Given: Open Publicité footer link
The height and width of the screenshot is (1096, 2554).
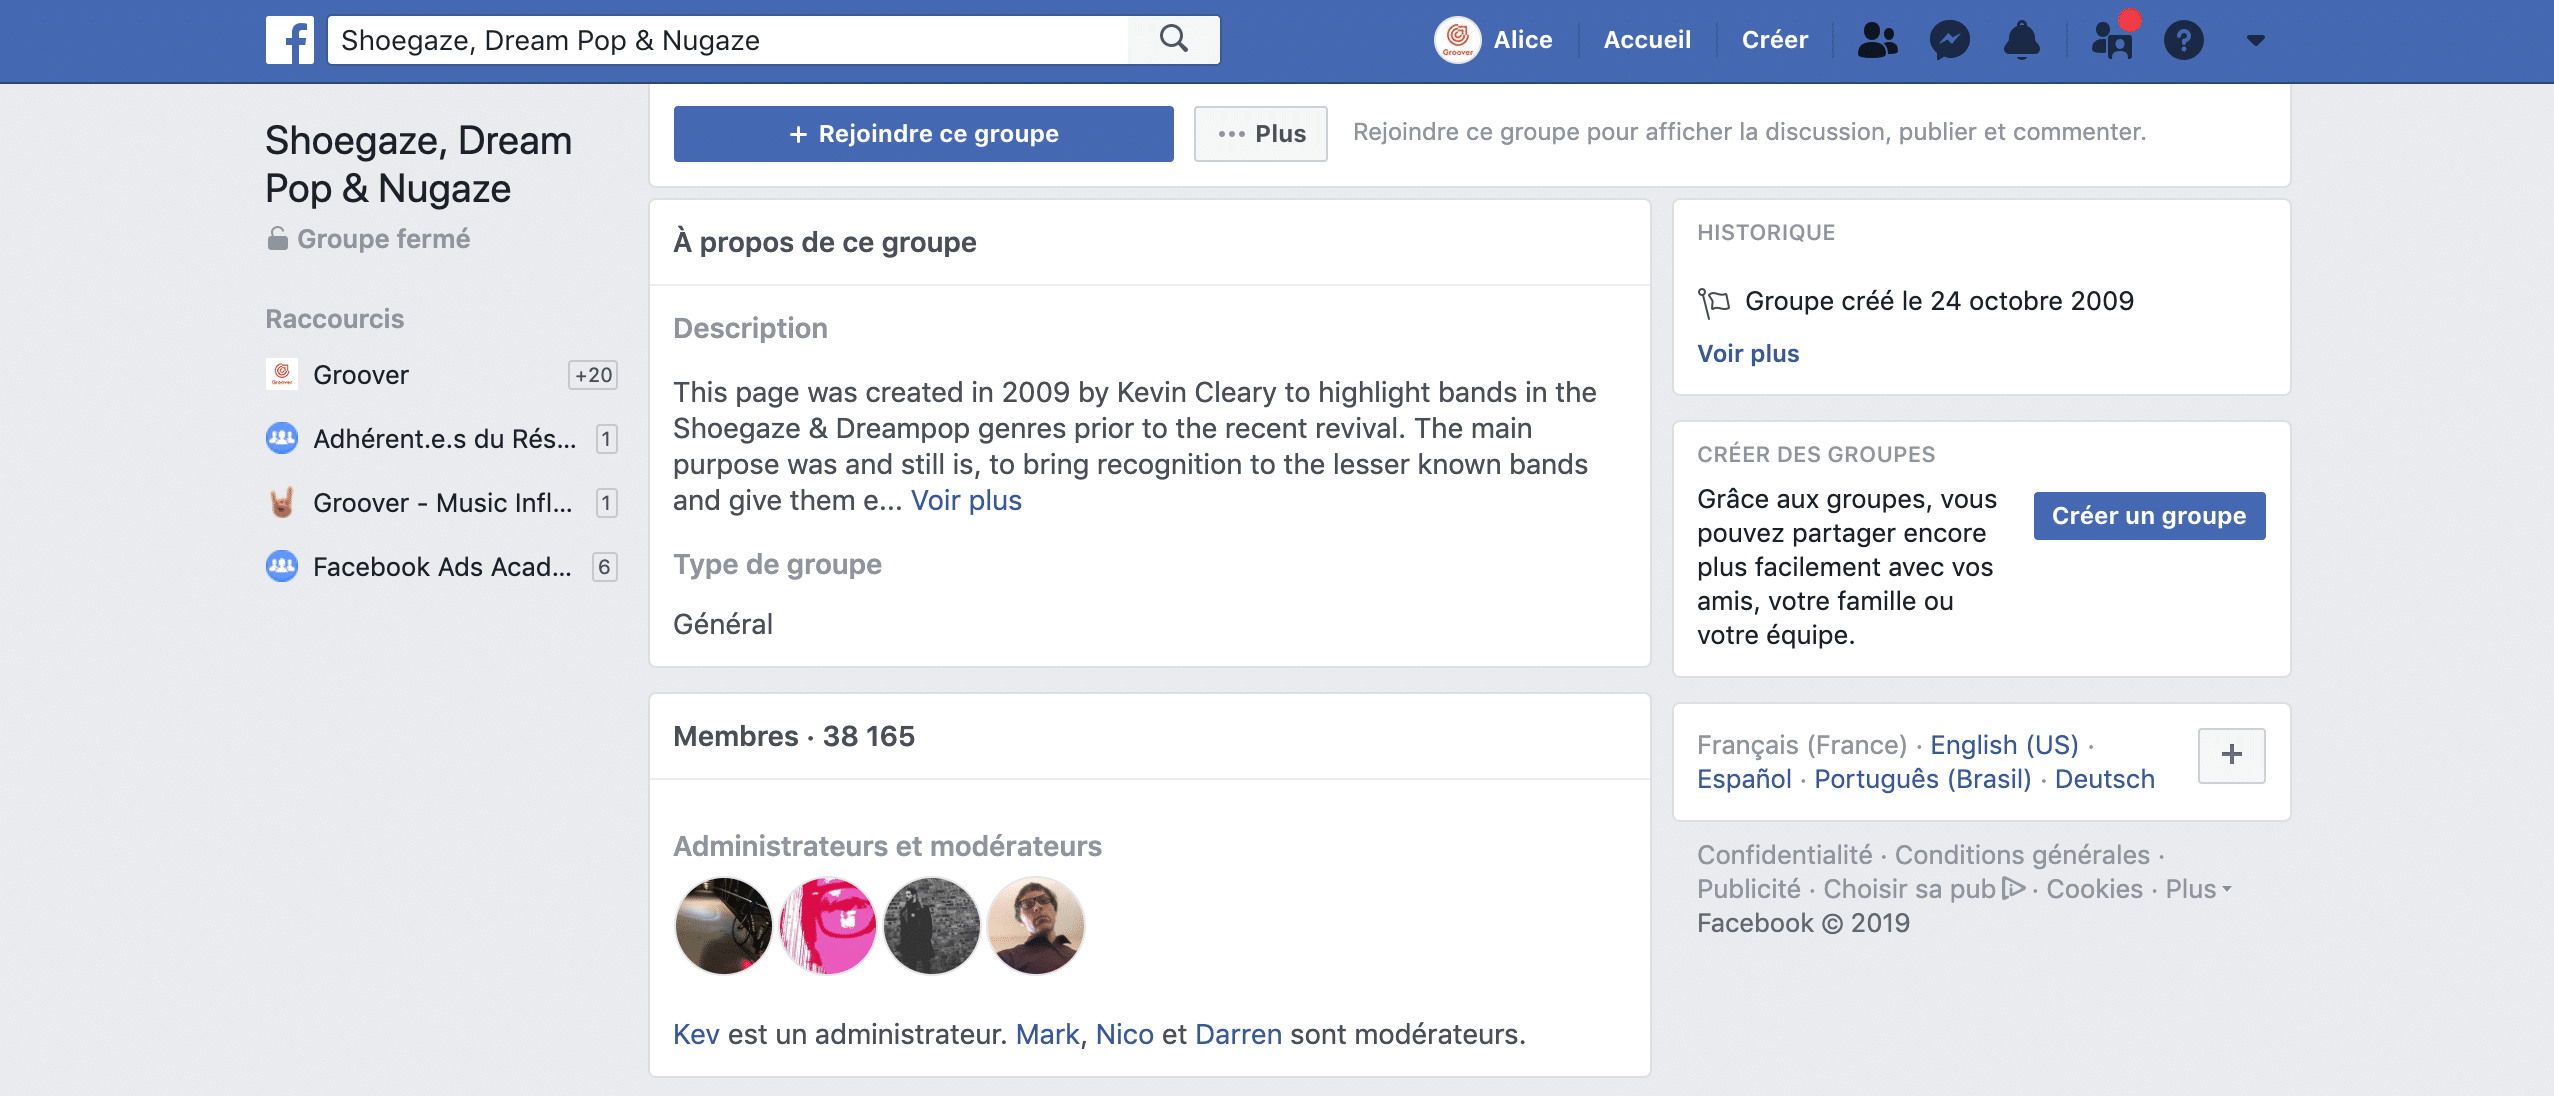Looking at the screenshot, I should (1749, 889).
